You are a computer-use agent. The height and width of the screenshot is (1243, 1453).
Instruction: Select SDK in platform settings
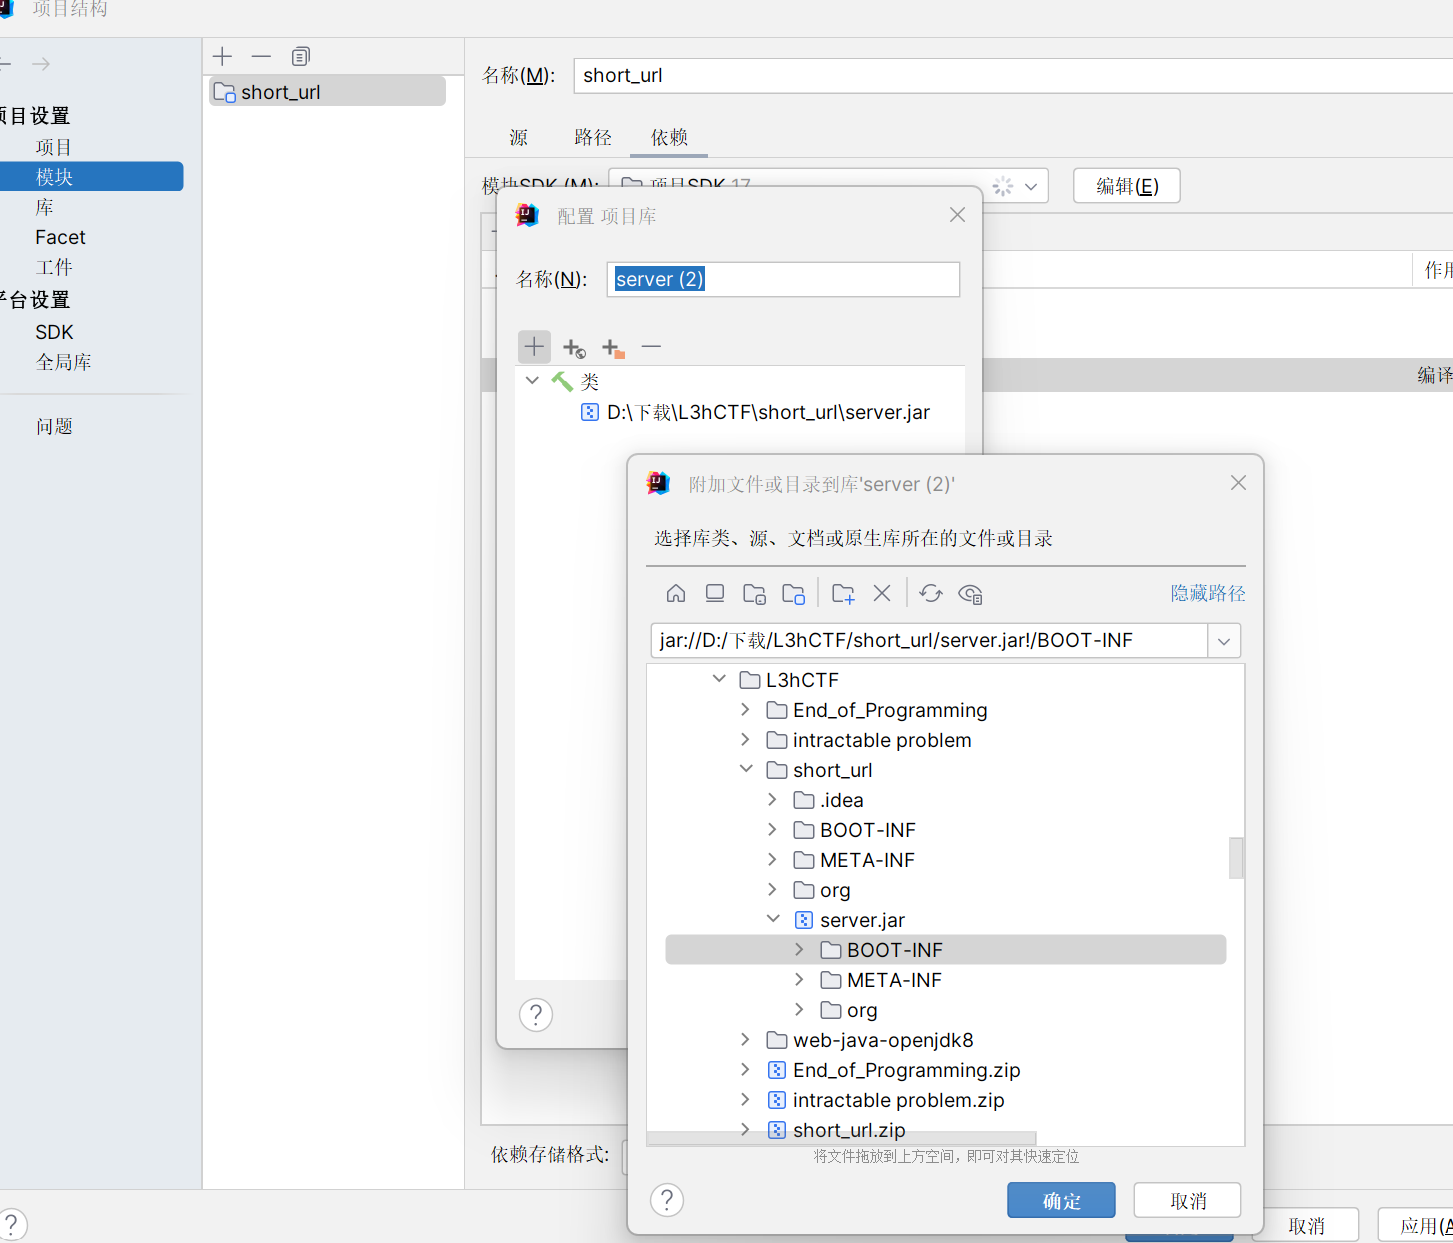(54, 332)
